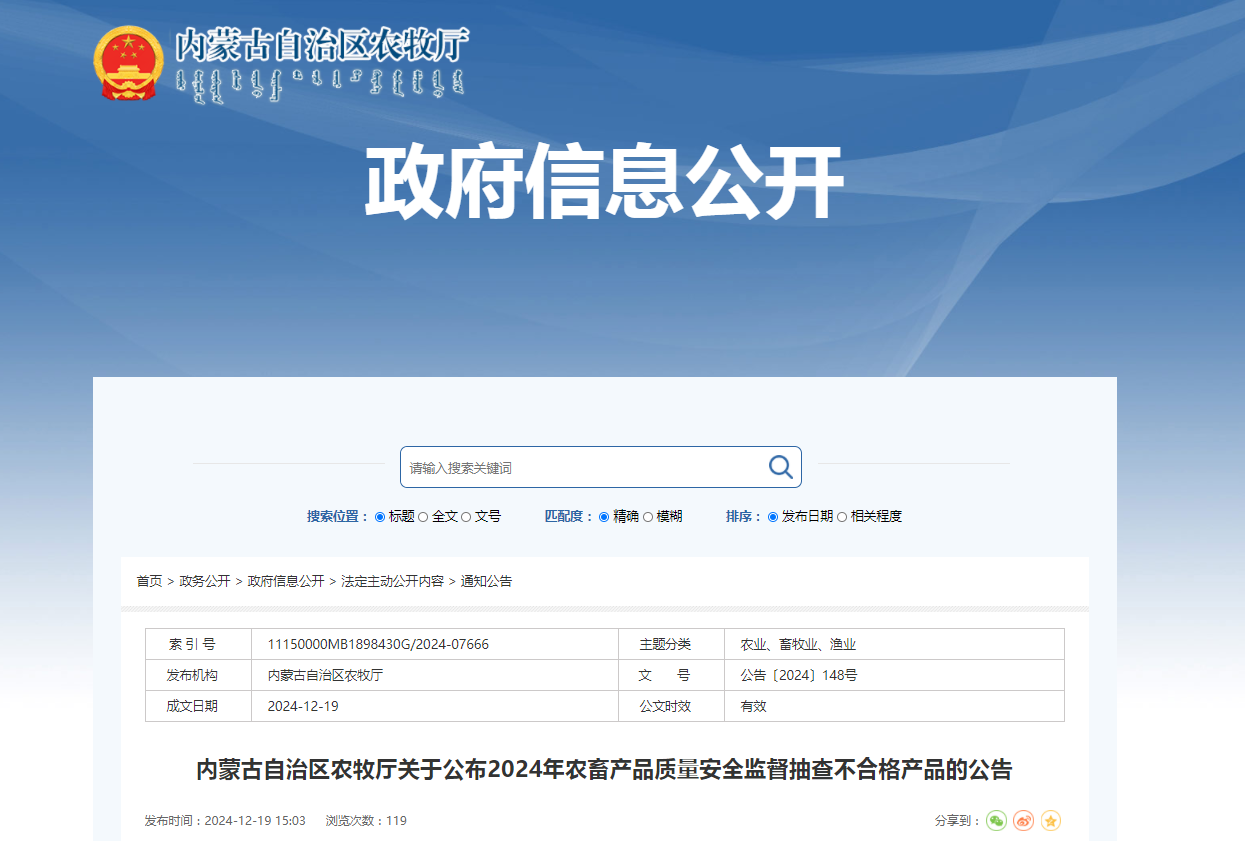1245x841 pixels.
Task: Sort by 发布日期 radio
Action: 773,517
